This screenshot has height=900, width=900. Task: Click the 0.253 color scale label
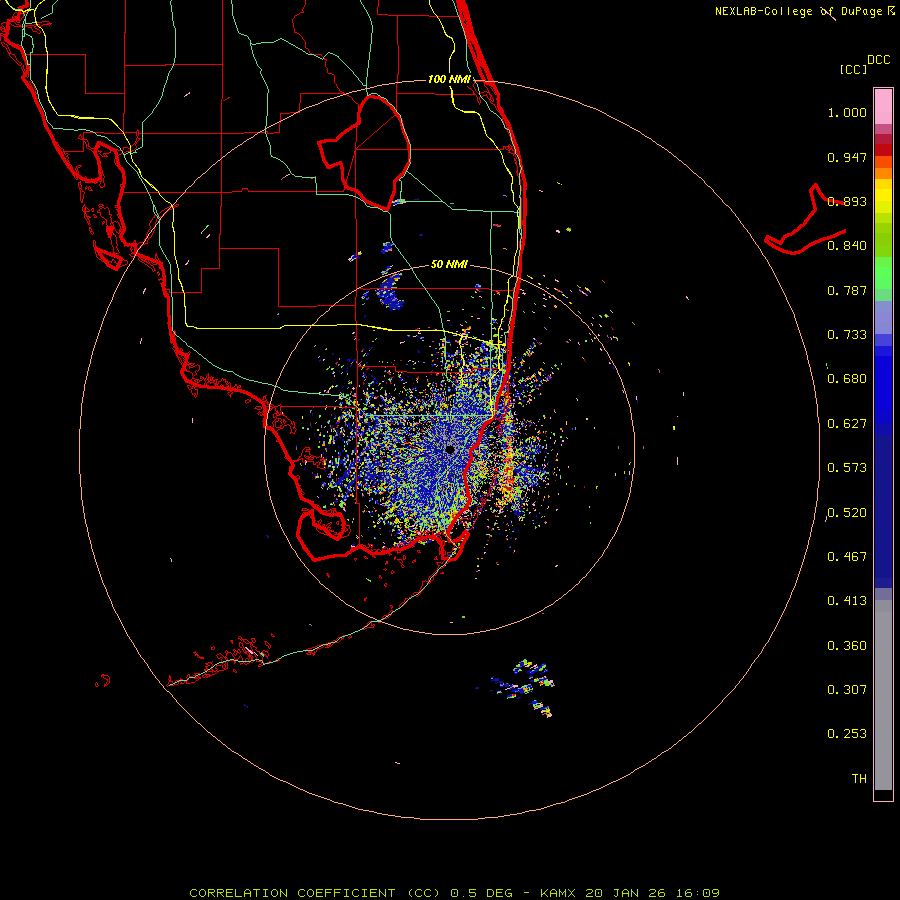pos(847,734)
